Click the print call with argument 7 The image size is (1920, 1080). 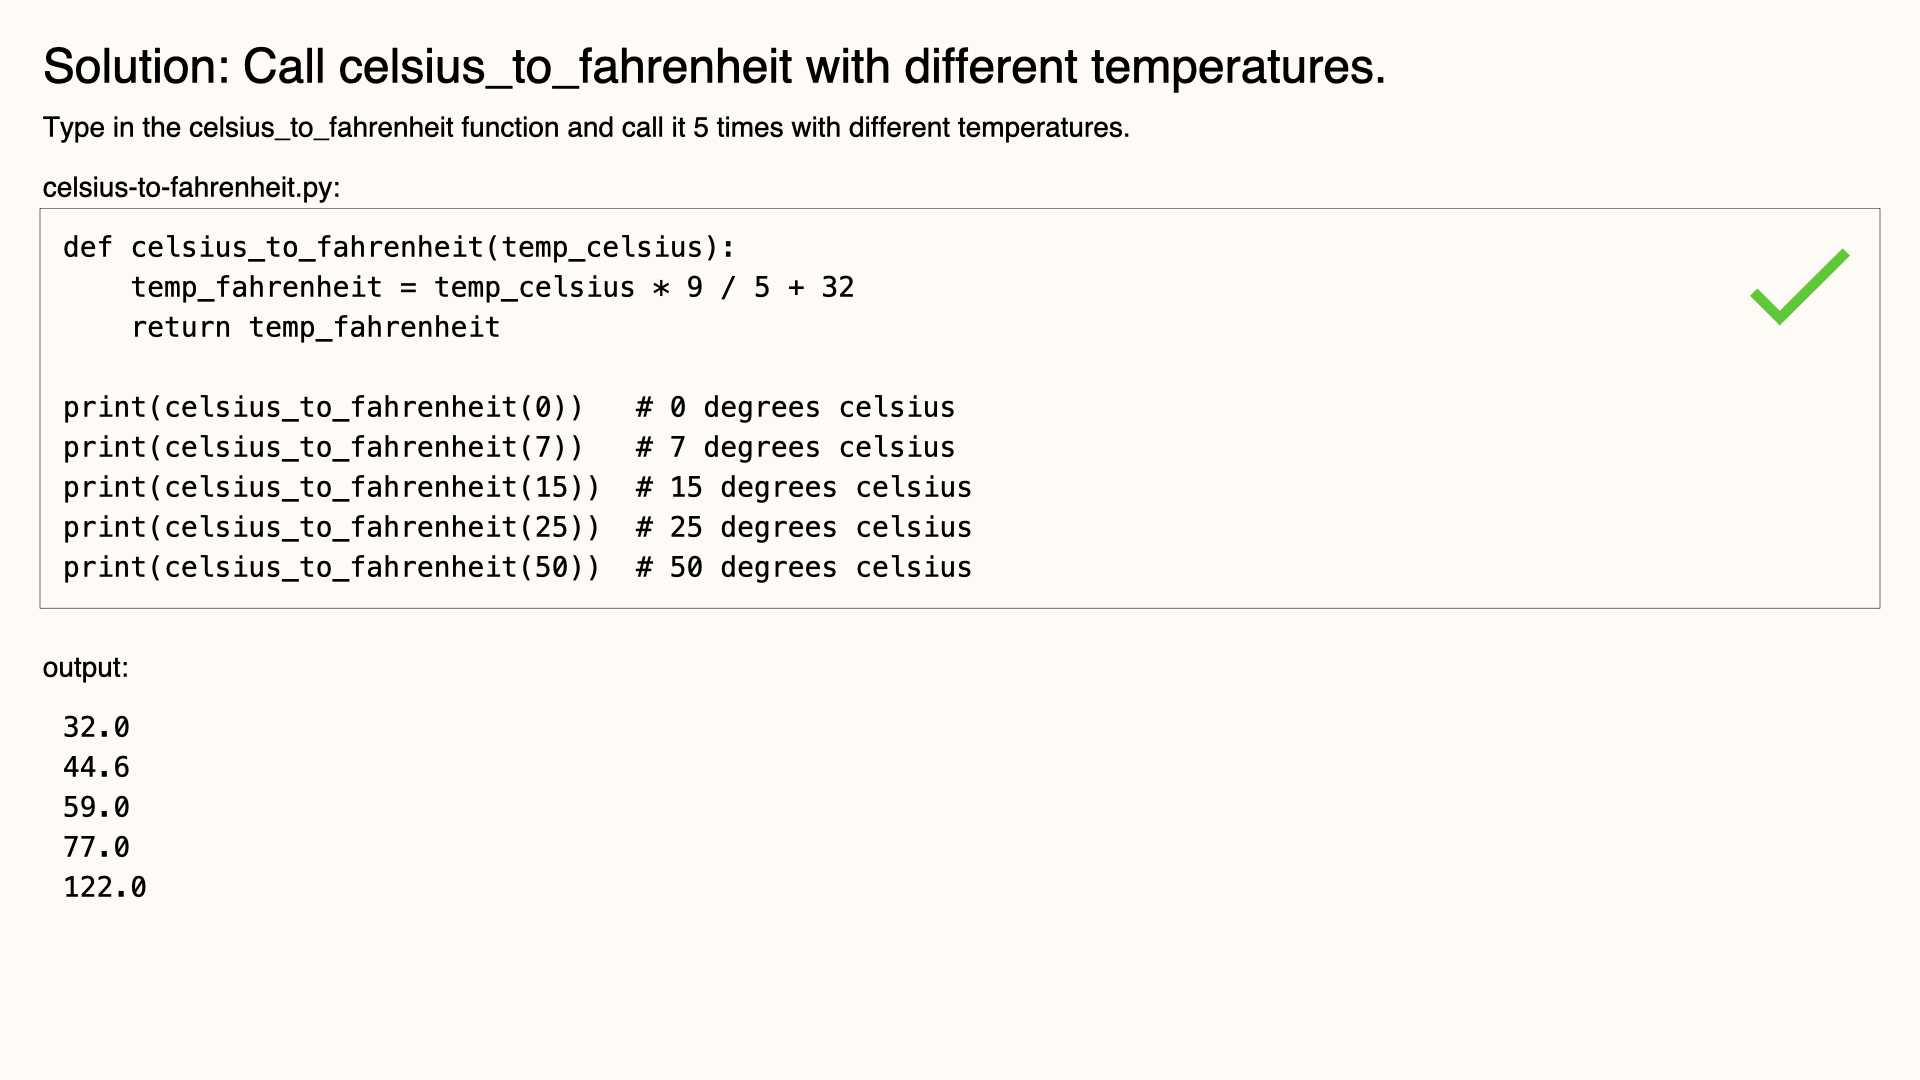tap(323, 448)
